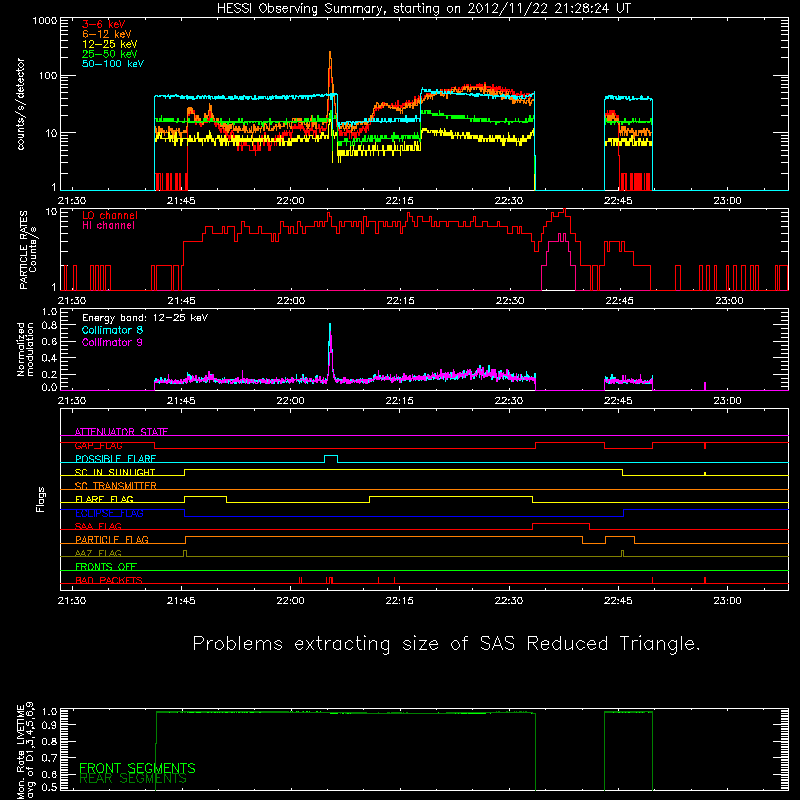Click the 0.9 tick on livetime axis
Viewport: 800px width, 800px height.
click(49, 724)
